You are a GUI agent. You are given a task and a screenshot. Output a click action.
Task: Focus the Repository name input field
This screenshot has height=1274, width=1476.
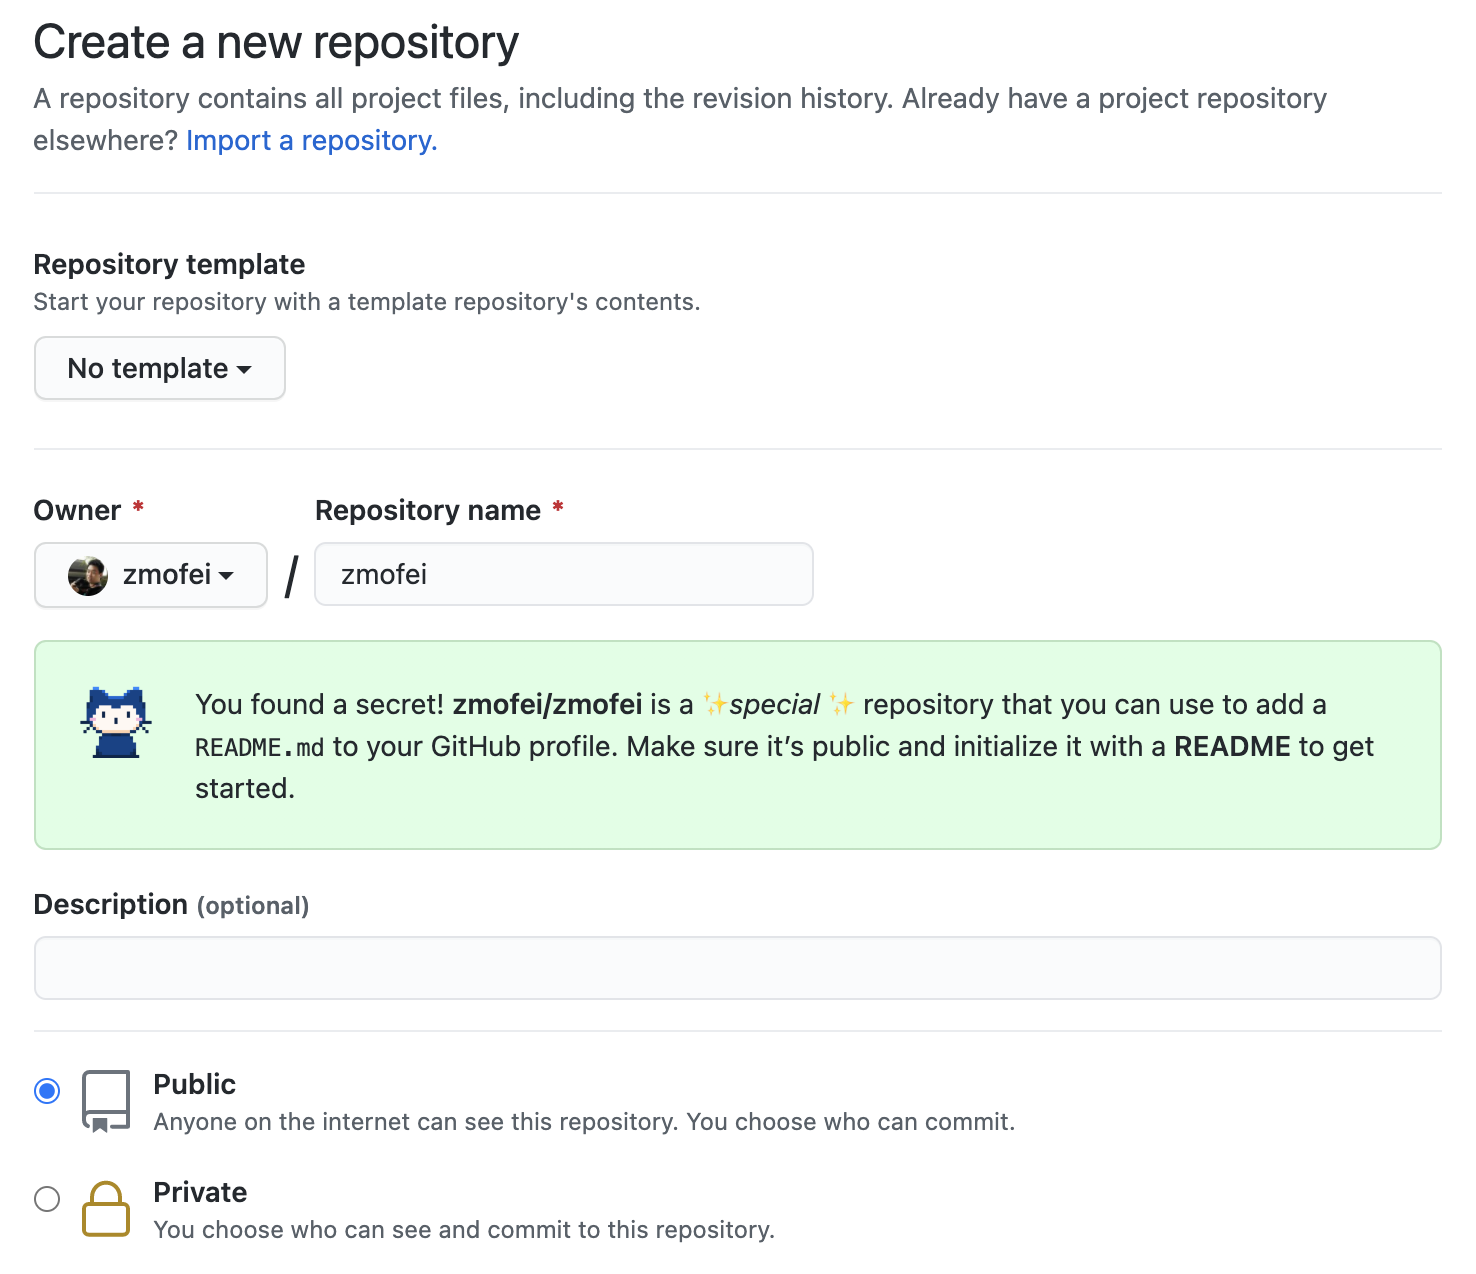click(564, 574)
